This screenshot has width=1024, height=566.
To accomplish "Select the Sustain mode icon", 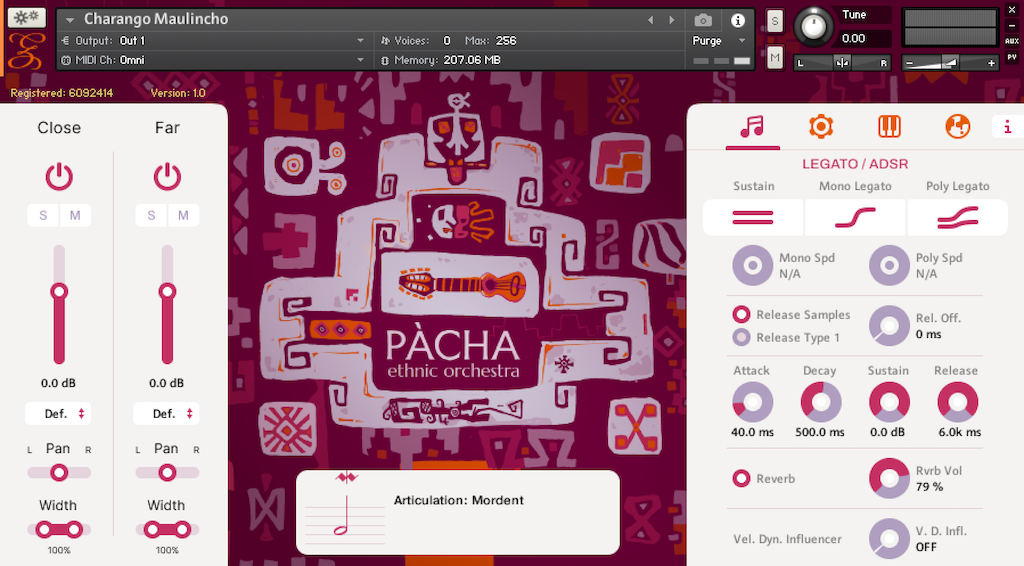I will coord(753,217).
